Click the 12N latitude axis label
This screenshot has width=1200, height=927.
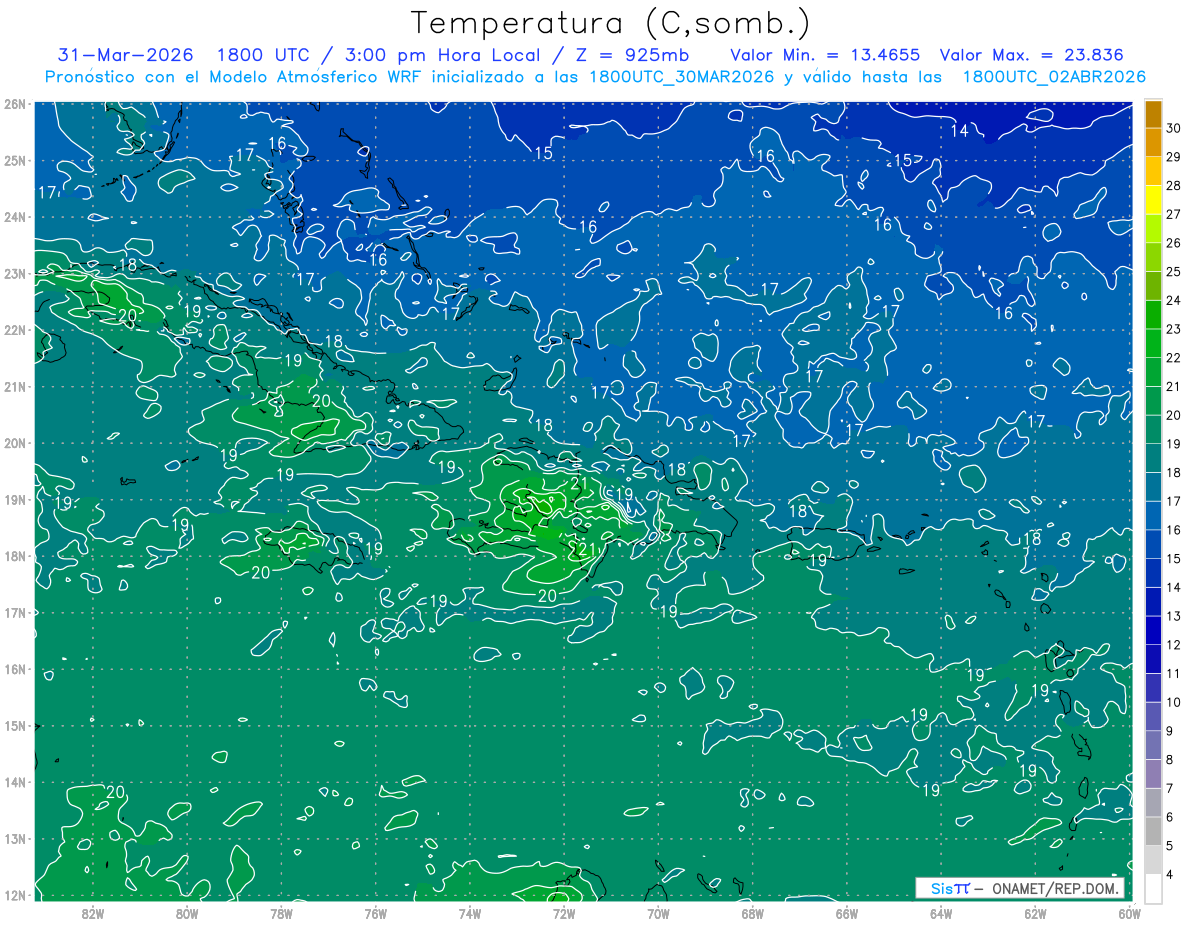pos(15,895)
